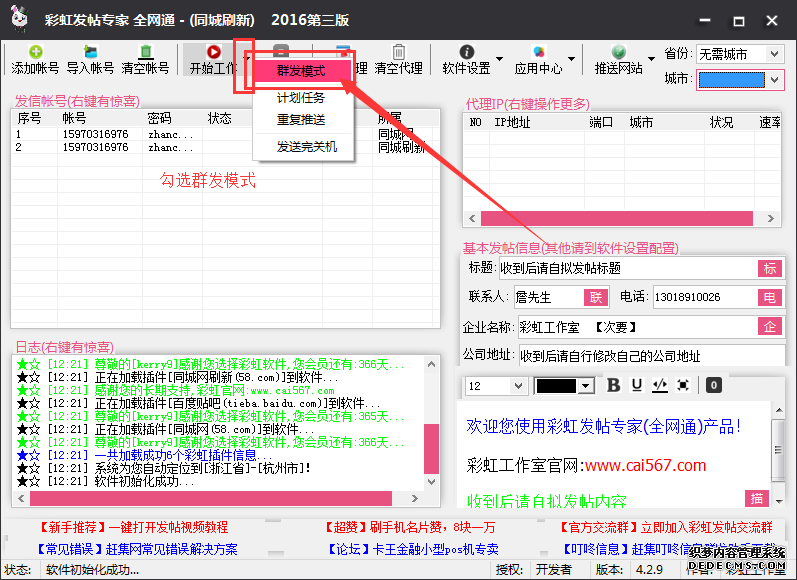Select 群发模式 from the menu
The width and height of the screenshot is (797, 580).
coord(301,71)
